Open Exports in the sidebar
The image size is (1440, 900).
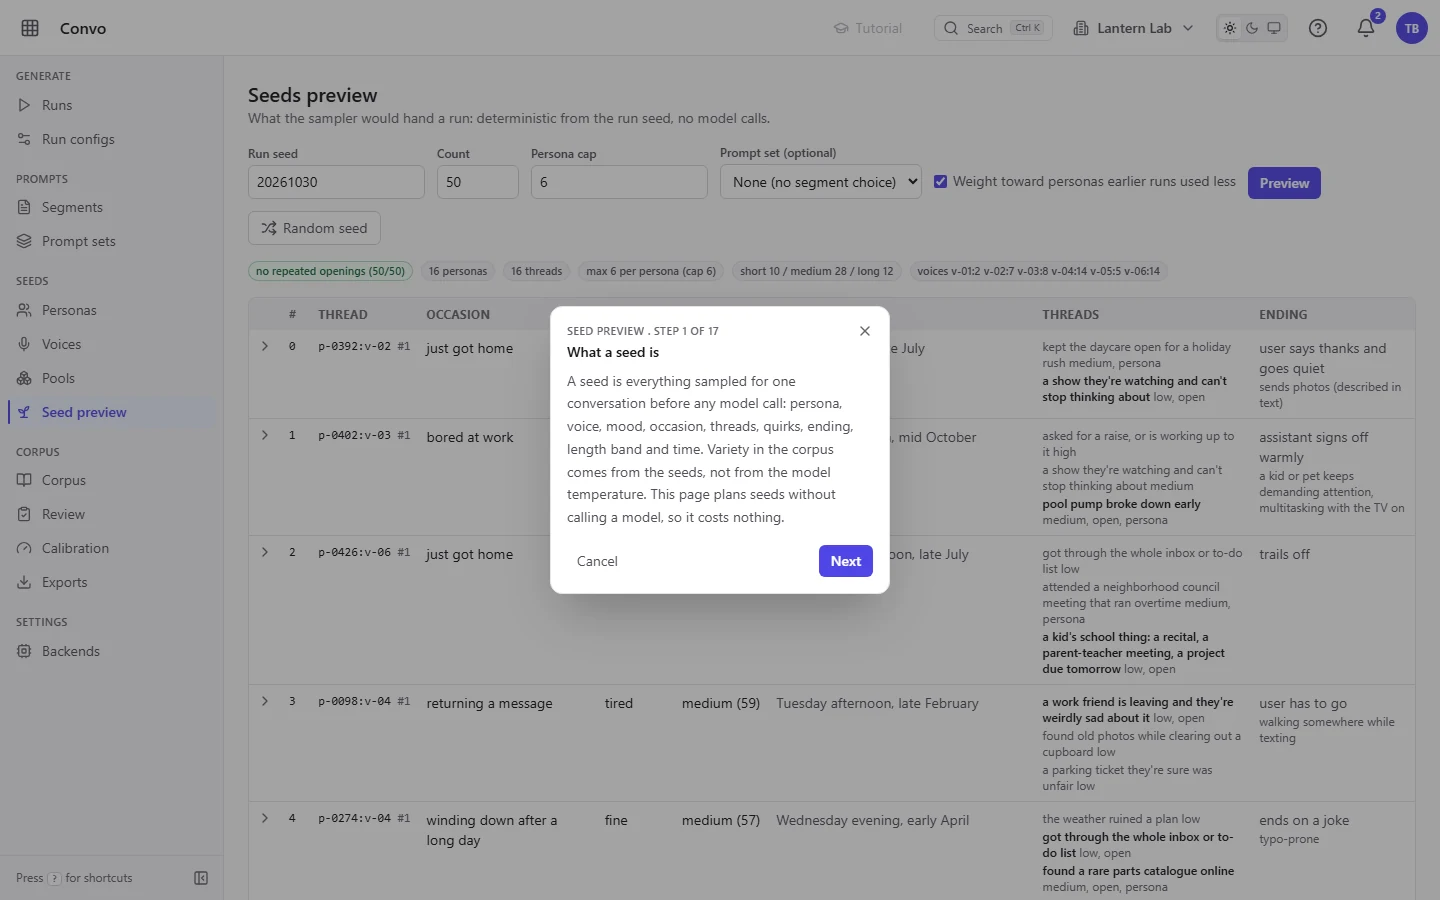[111, 582]
